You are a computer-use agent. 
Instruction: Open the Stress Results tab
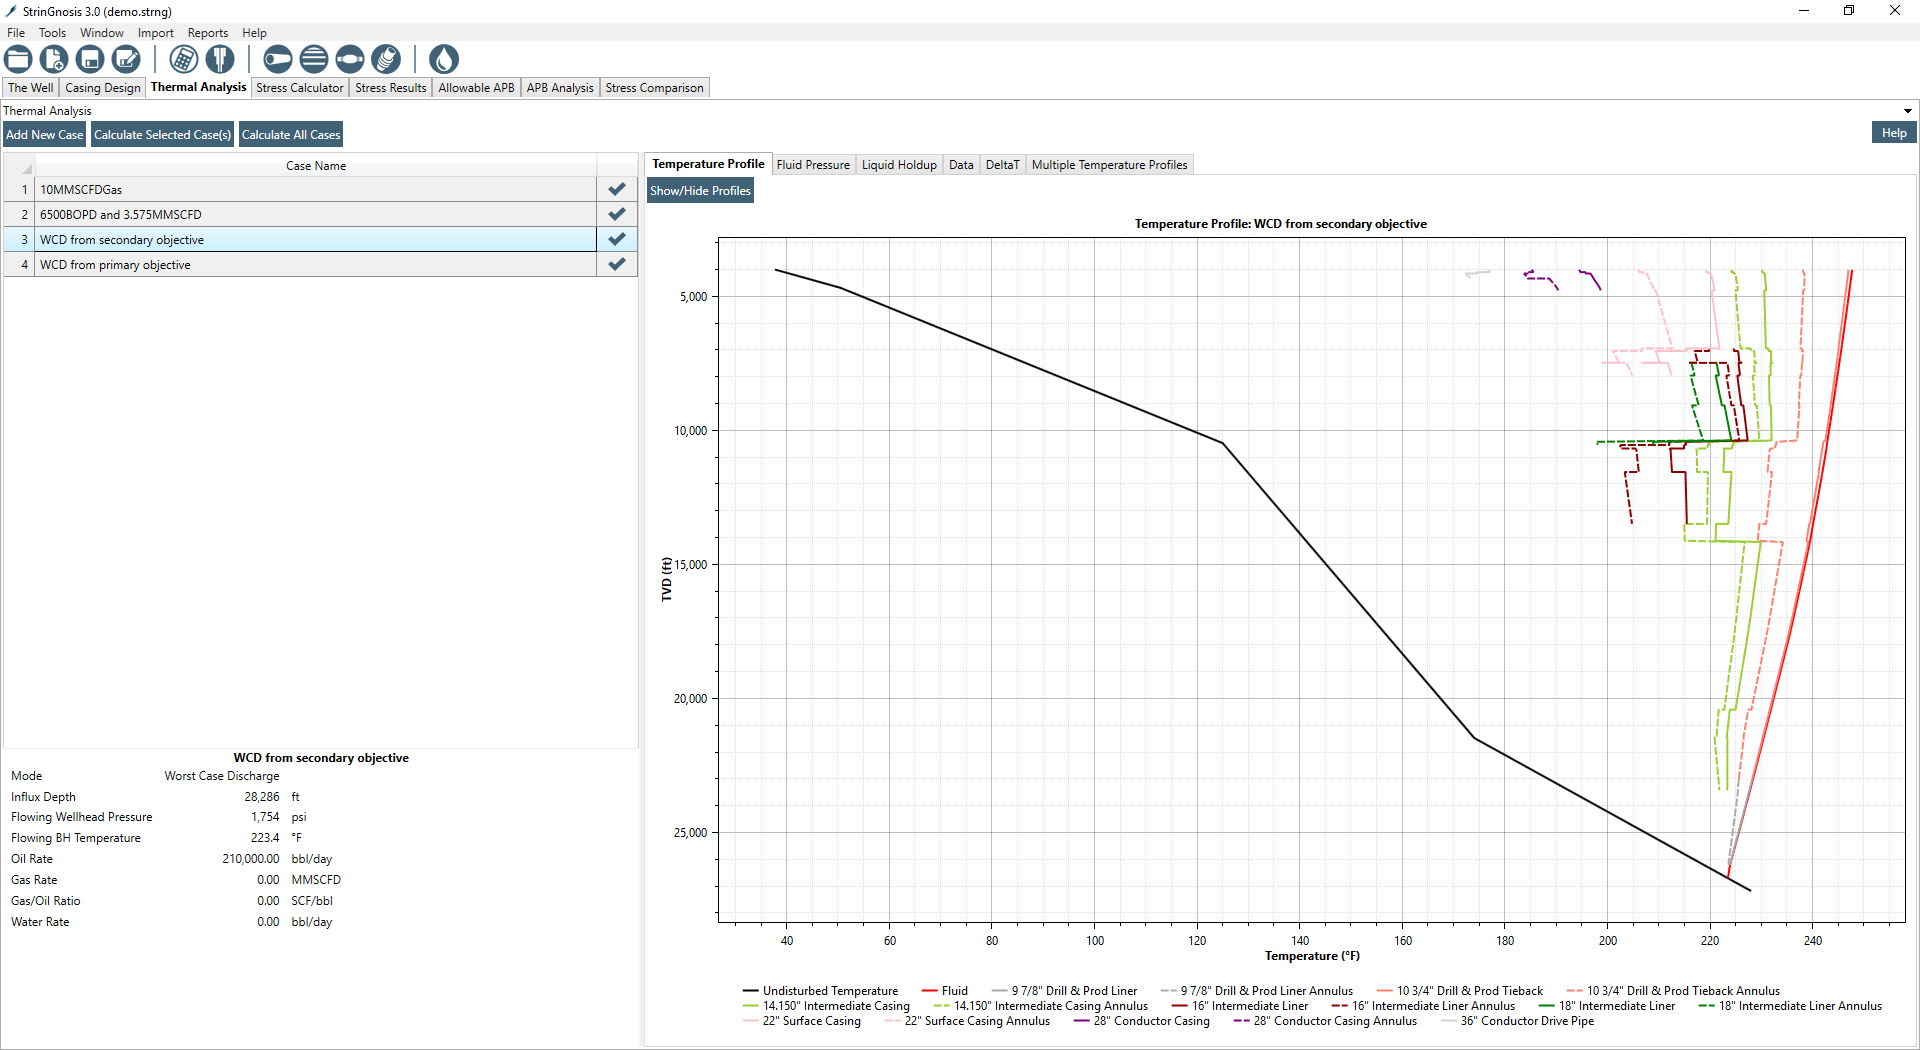coord(391,88)
